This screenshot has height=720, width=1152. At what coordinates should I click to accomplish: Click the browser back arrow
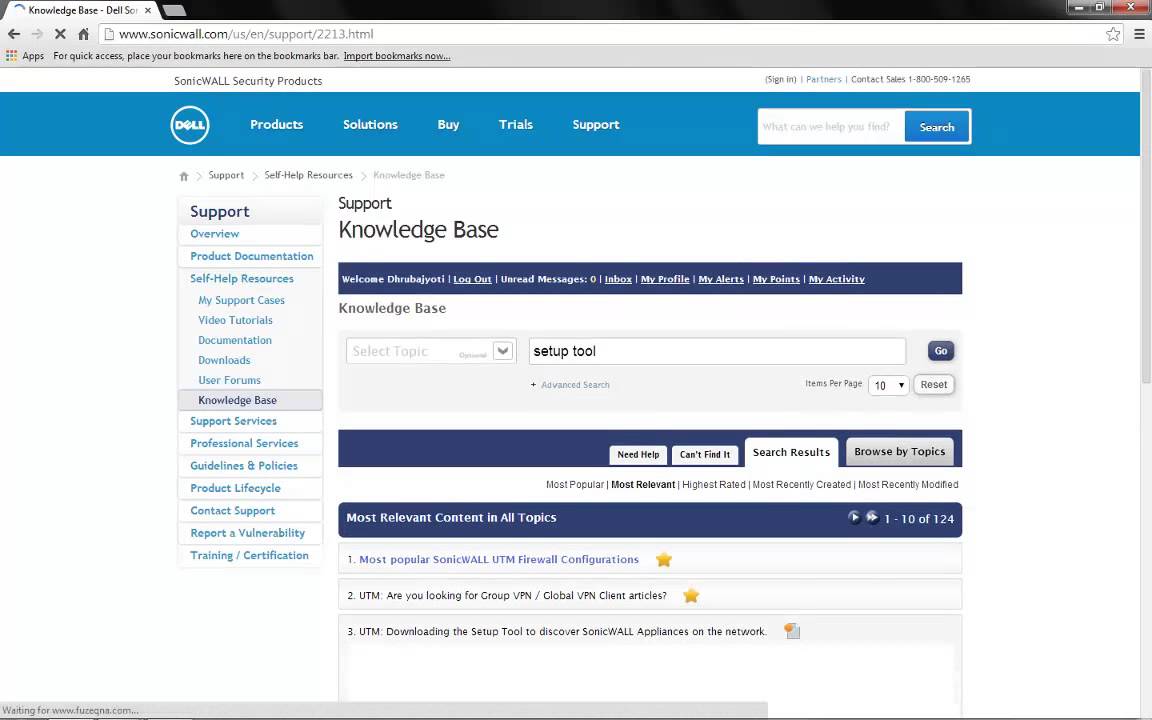14,34
